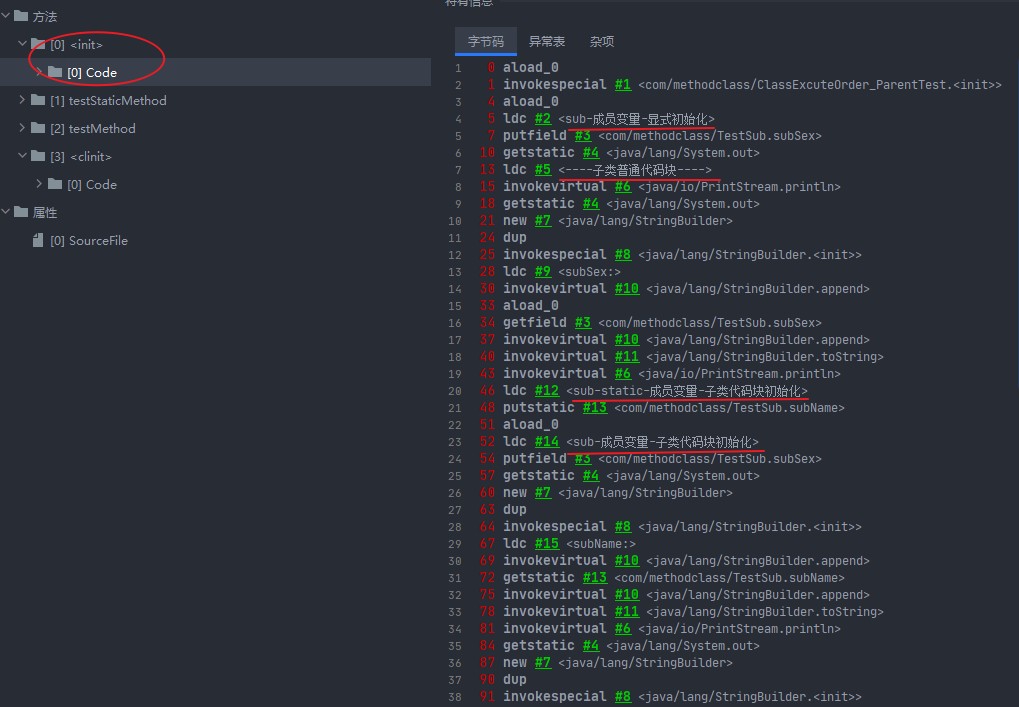1019x707 pixels.
Task: Click the folder icon beside 方法
Action: click(21, 16)
